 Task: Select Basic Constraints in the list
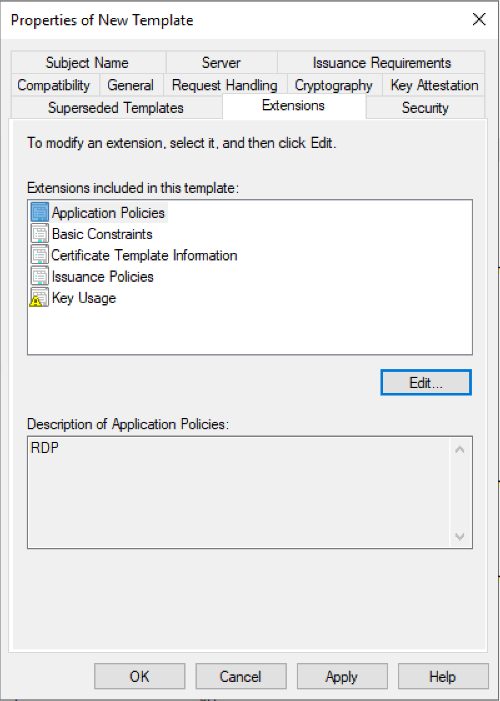point(102,234)
